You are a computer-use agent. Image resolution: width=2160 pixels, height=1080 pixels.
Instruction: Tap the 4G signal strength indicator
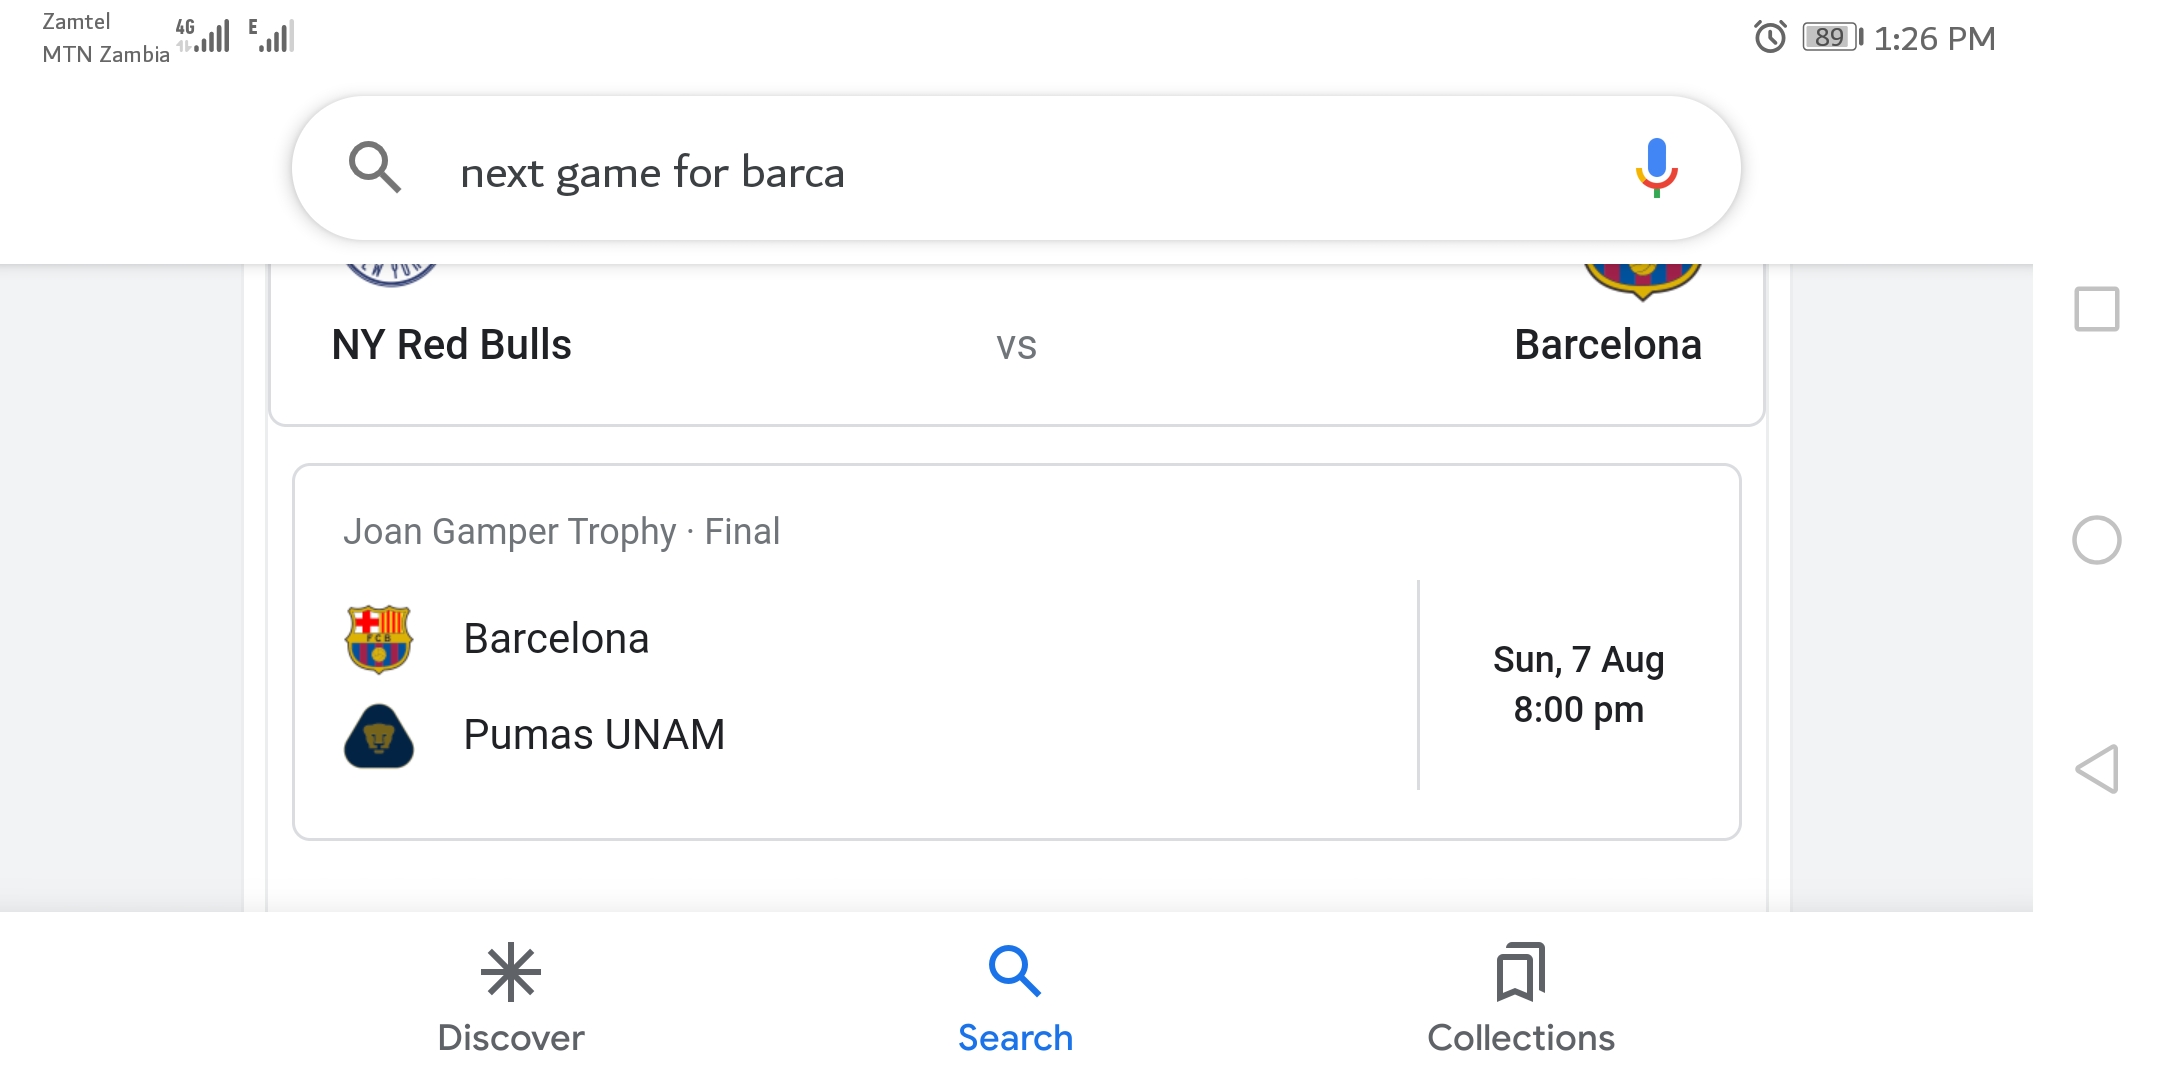pos(203,36)
